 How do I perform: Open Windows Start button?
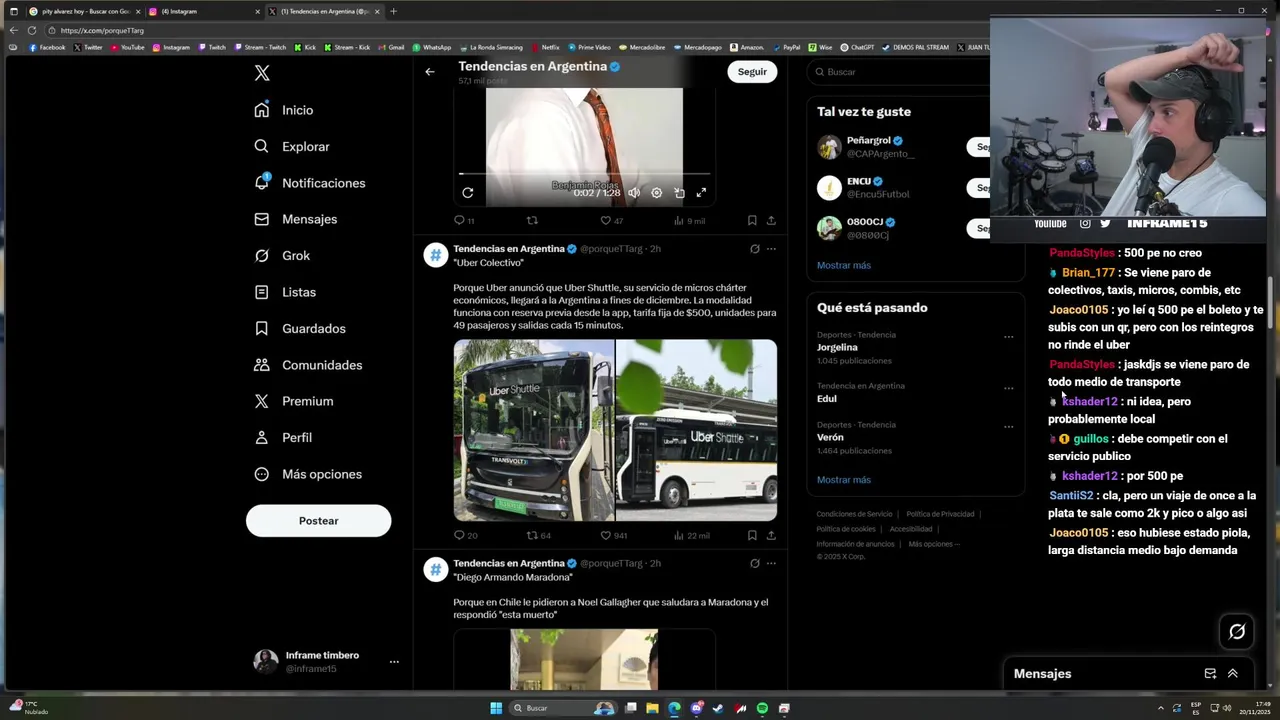(496, 708)
